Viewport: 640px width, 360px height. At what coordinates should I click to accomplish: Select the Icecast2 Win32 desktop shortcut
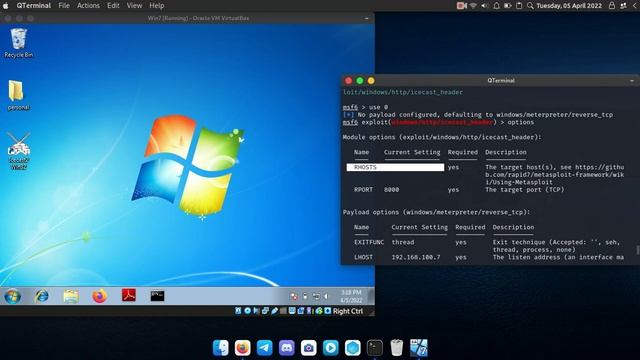click(18, 151)
